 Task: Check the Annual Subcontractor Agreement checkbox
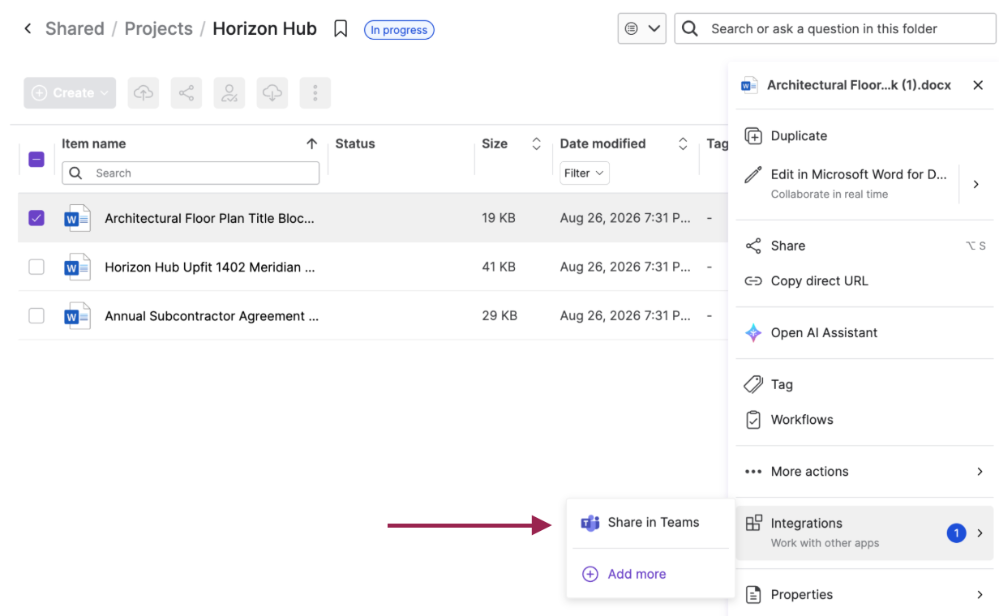click(x=36, y=316)
